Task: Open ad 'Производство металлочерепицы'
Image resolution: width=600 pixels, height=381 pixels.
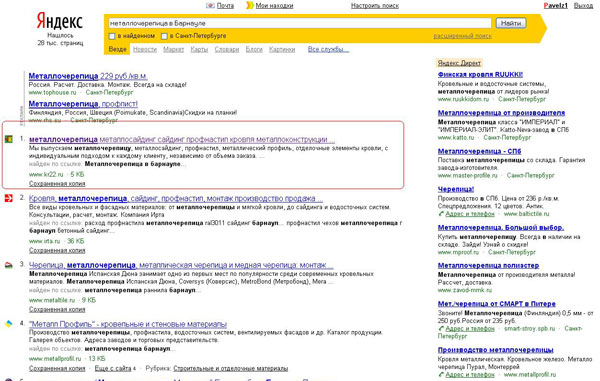Action: coord(496,350)
